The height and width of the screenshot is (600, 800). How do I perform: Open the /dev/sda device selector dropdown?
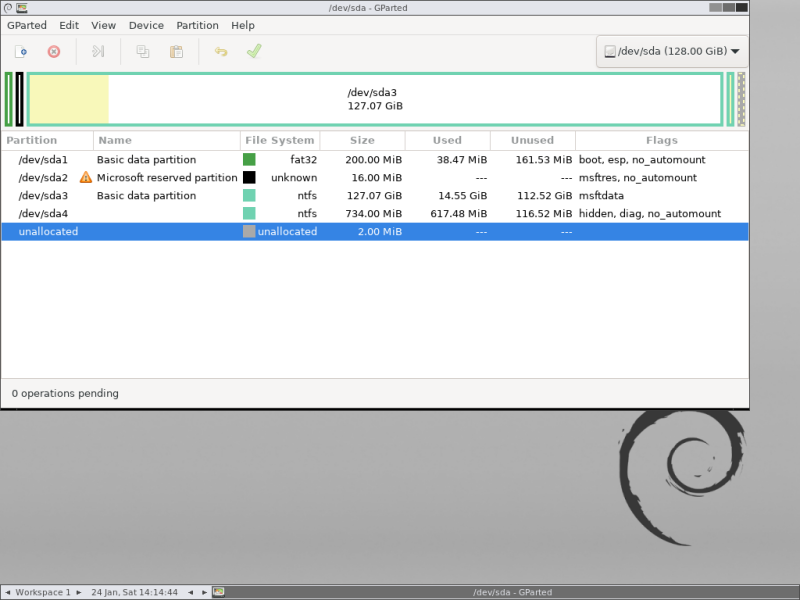pos(672,51)
